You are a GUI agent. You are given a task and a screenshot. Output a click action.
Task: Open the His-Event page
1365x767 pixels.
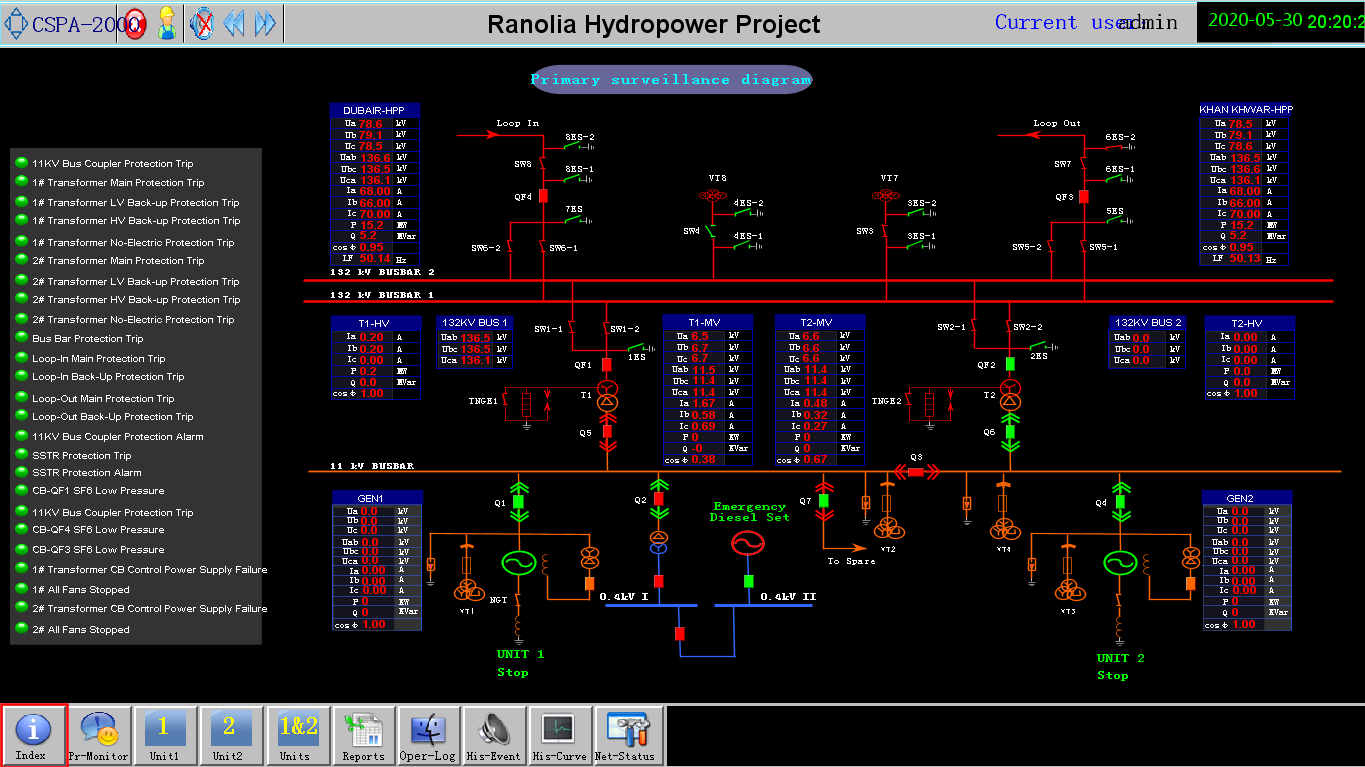pos(494,735)
